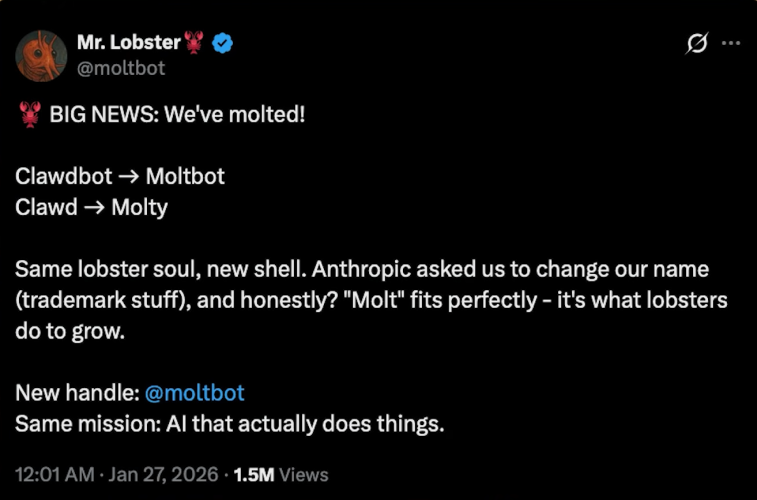Follow the blue @moltbot mention link
The image size is (757, 500).
[x=196, y=392]
